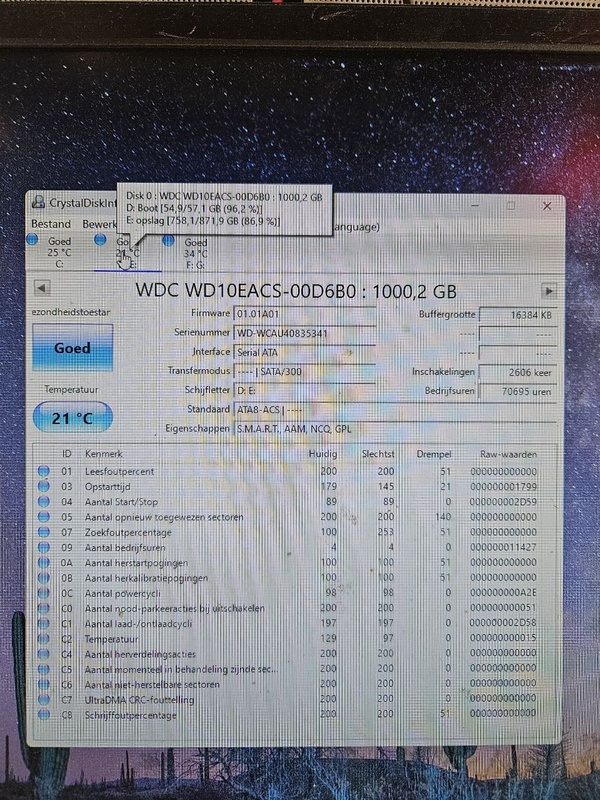This screenshot has width=600, height=800.
Task: Click status orb of Aantal herverdelingsacties row
Action: [44, 654]
